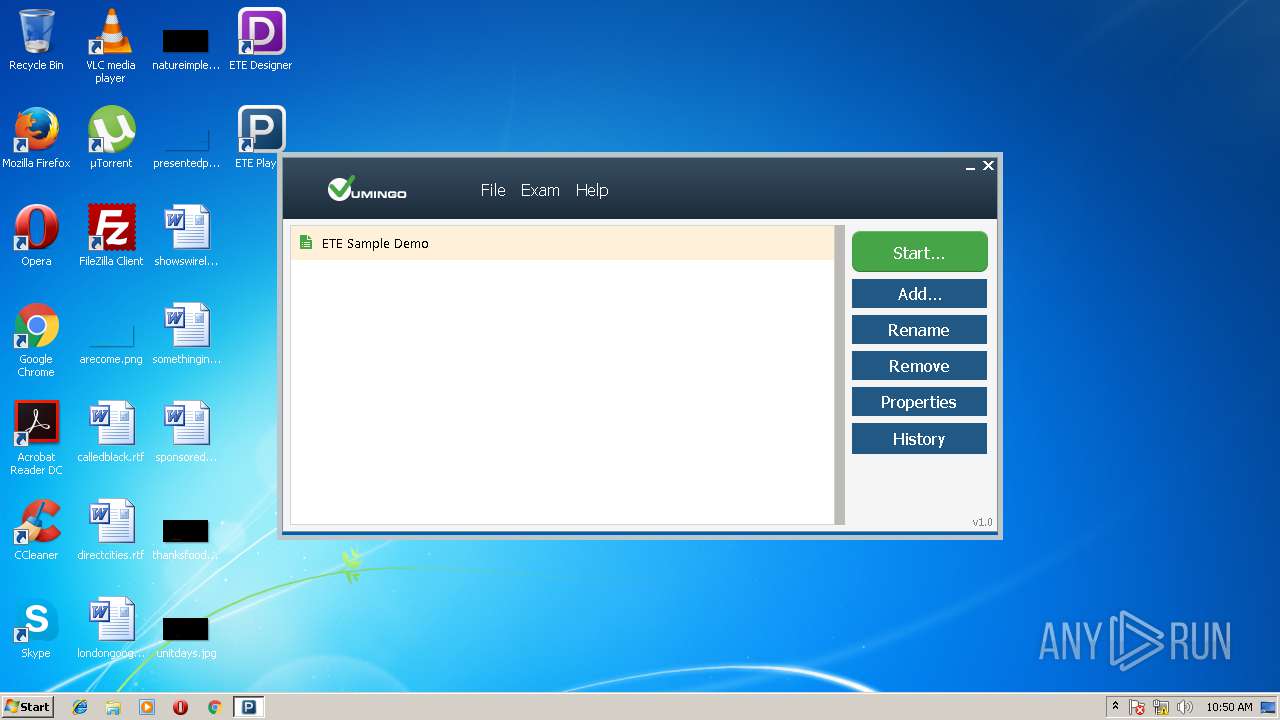Open Windows Explorer from taskbar

pyautogui.click(x=113, y=707)
